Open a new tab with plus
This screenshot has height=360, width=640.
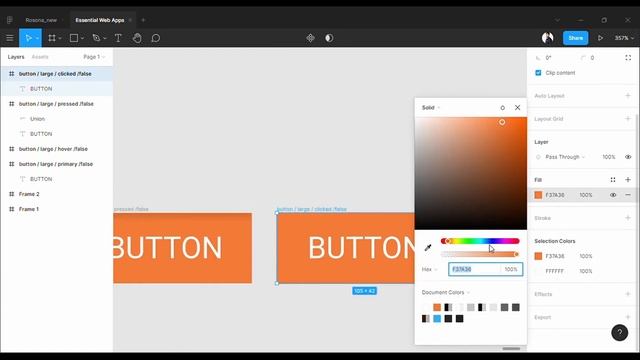coord(143,20)
